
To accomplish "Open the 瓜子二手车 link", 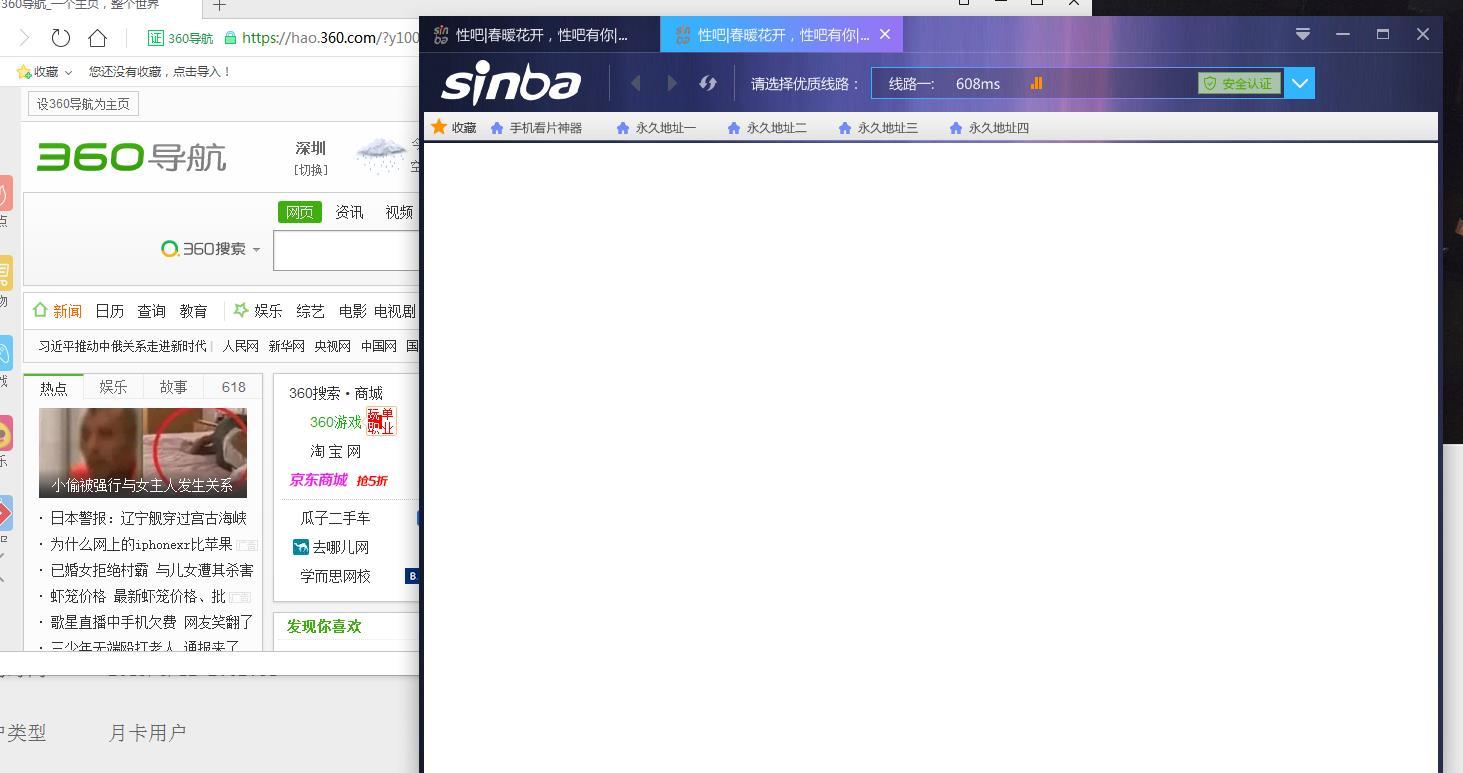I will coord(335,518).
